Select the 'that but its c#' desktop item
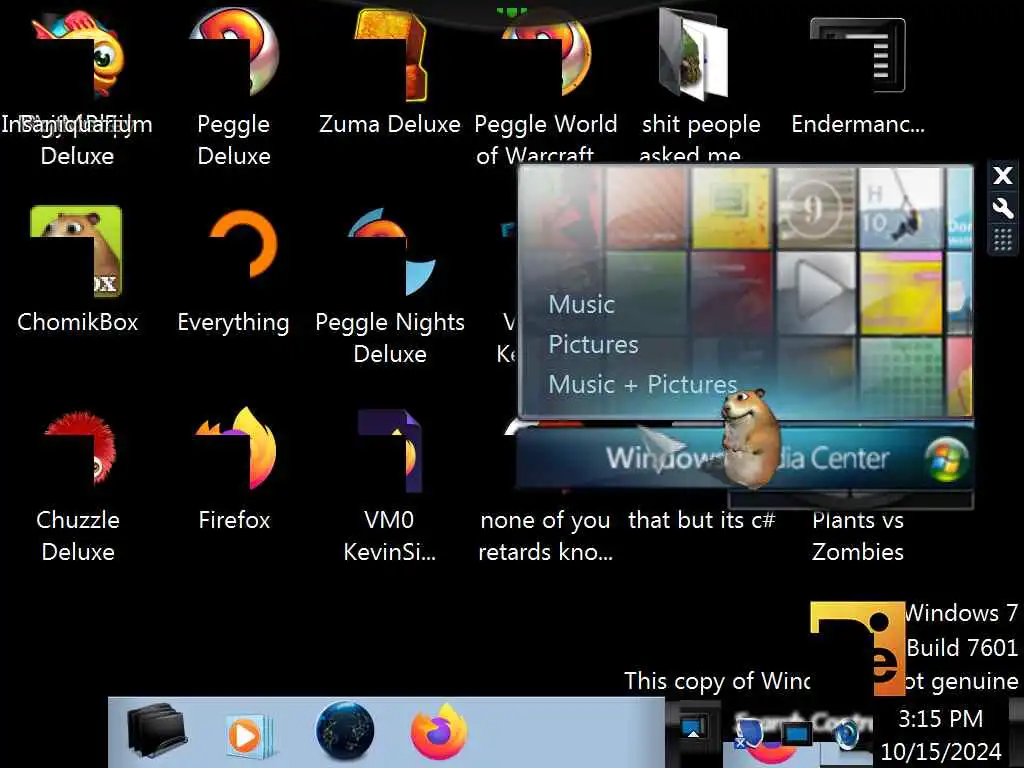1024x768 pixels. [x=701, y=520]
